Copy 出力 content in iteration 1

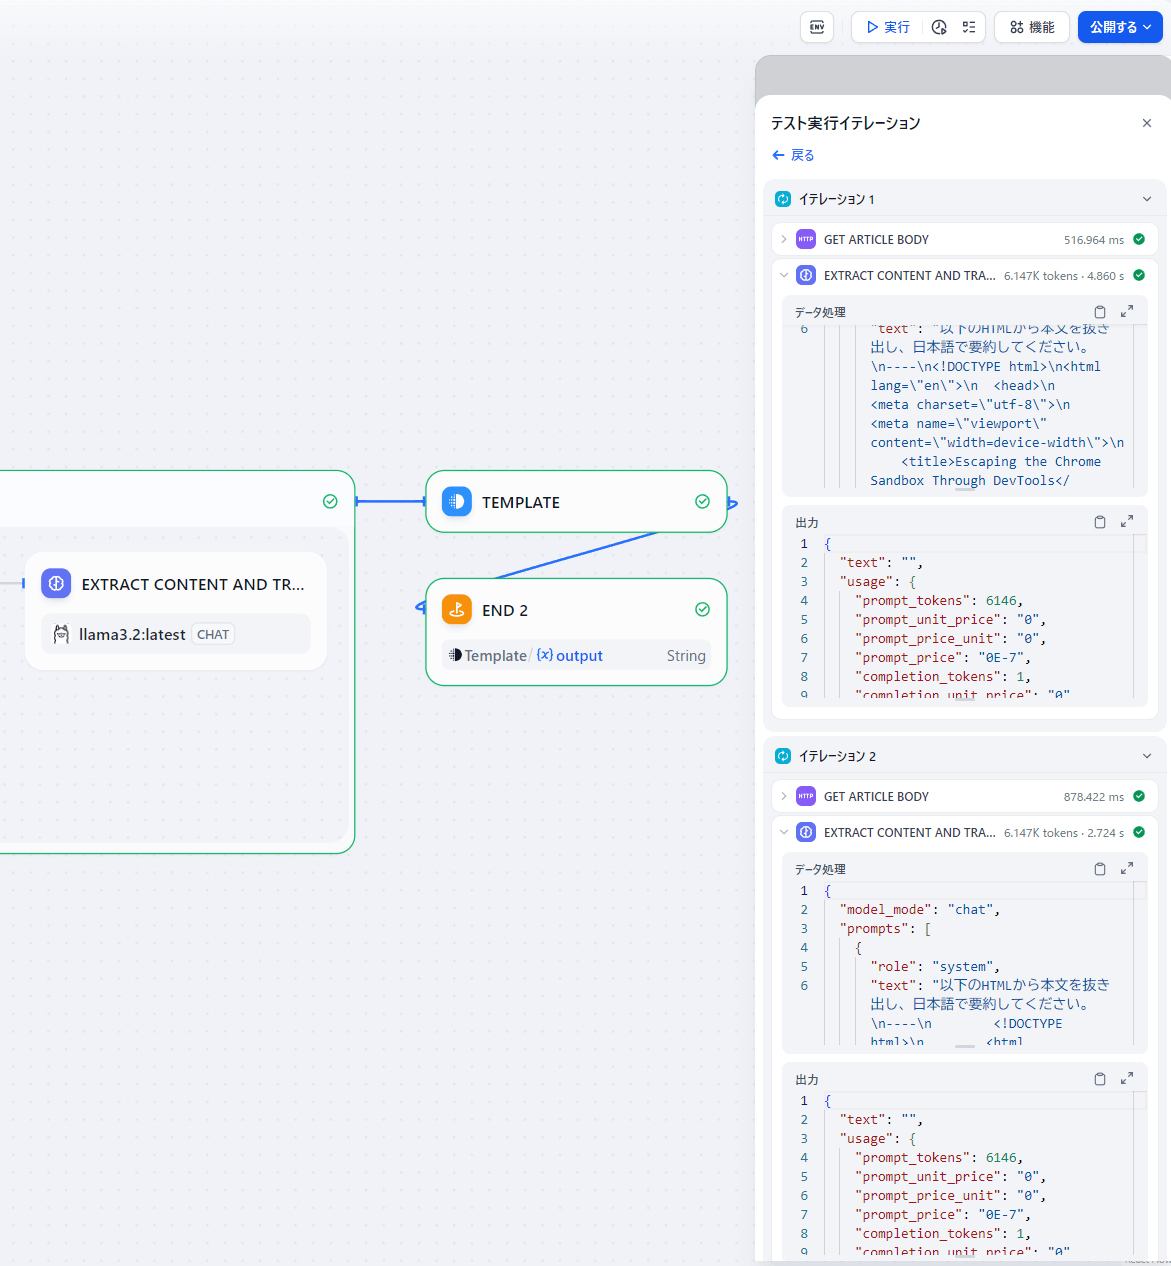[x=1100, y=522]
